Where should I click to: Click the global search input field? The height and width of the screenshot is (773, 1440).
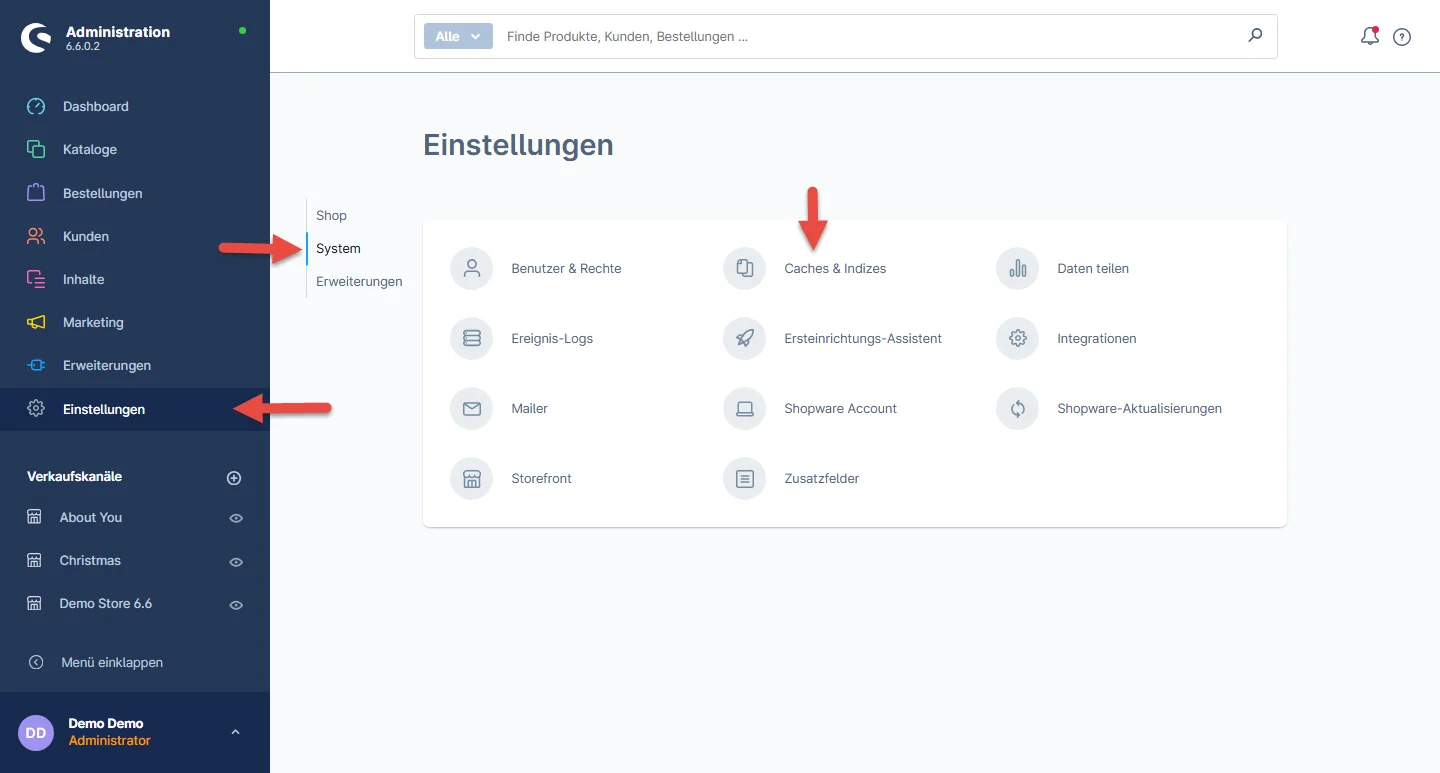pos(860,36)
